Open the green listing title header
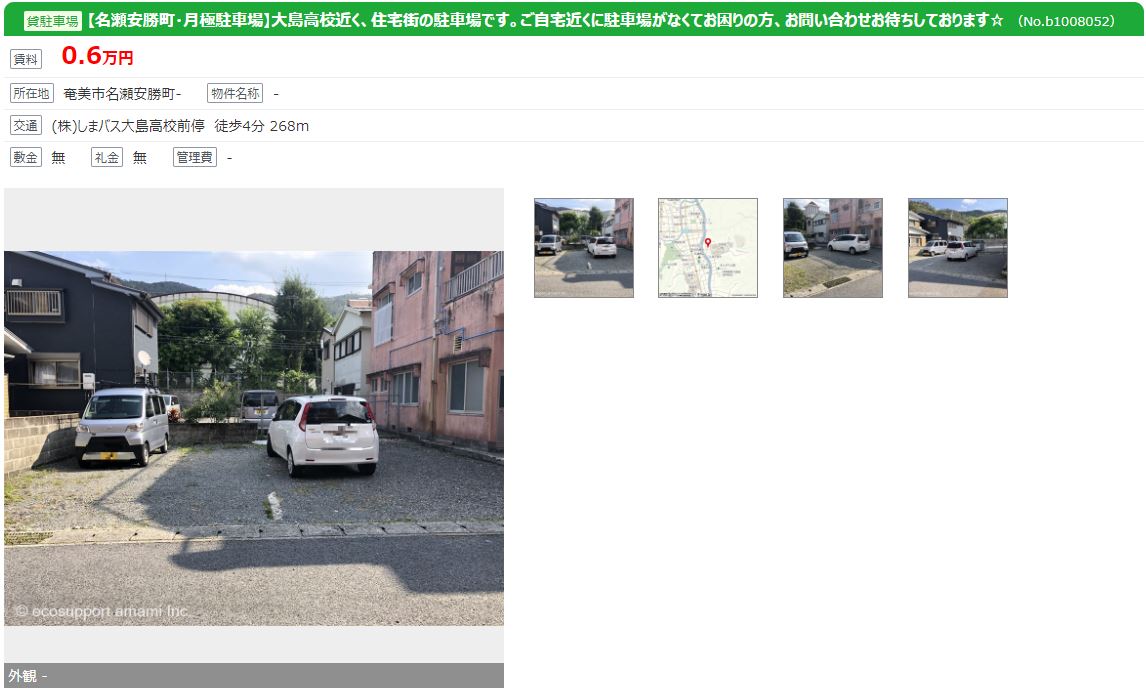 573,20
